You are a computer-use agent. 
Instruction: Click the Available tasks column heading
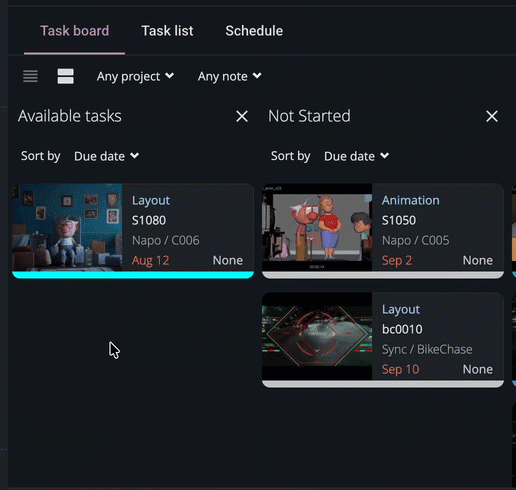(x=70, y=116)
